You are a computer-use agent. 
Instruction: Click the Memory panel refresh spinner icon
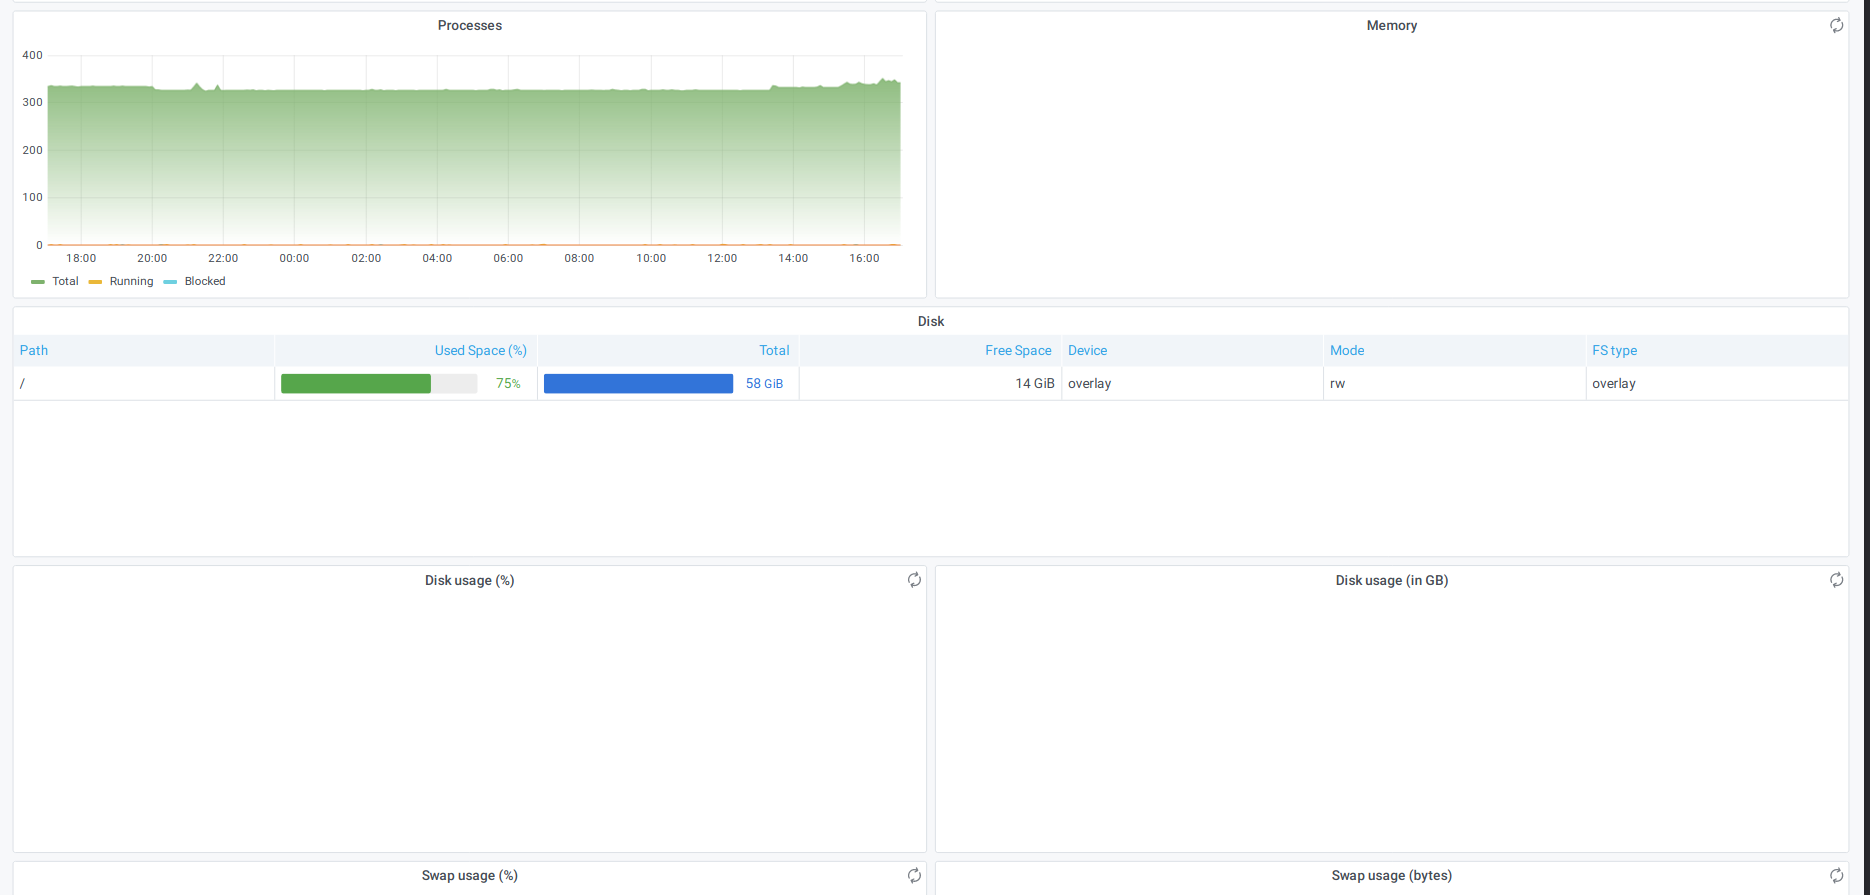click(x=1836, y=26)
